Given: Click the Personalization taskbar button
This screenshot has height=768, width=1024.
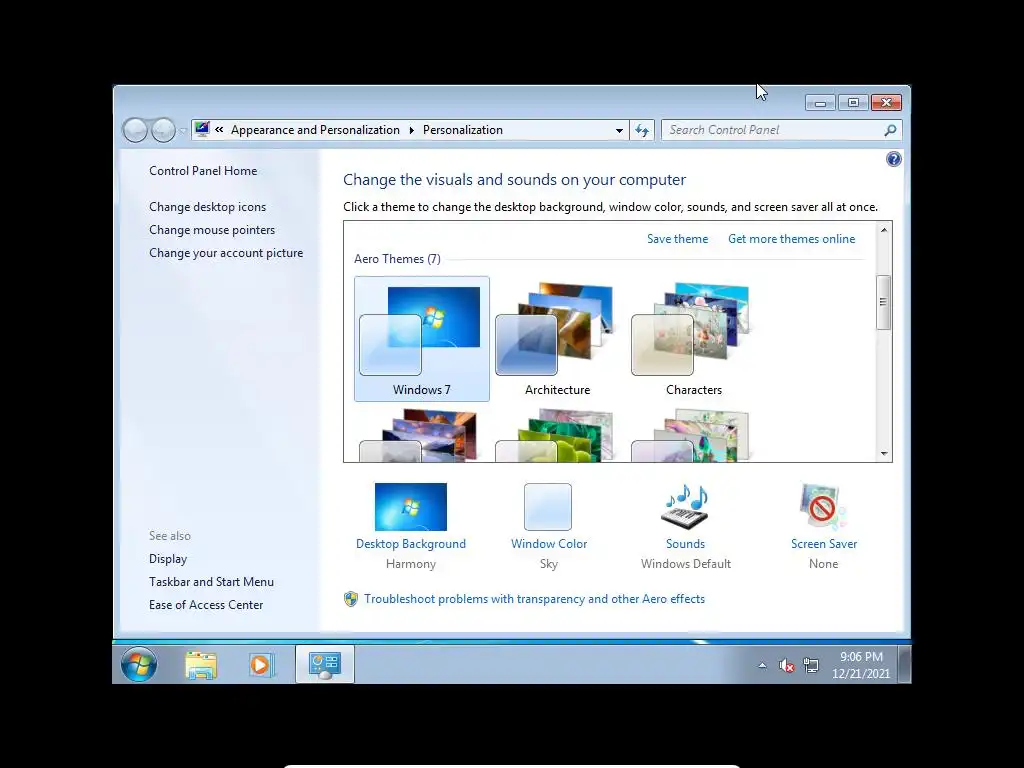Looking at the screenshot, I should tap(325, 665).
